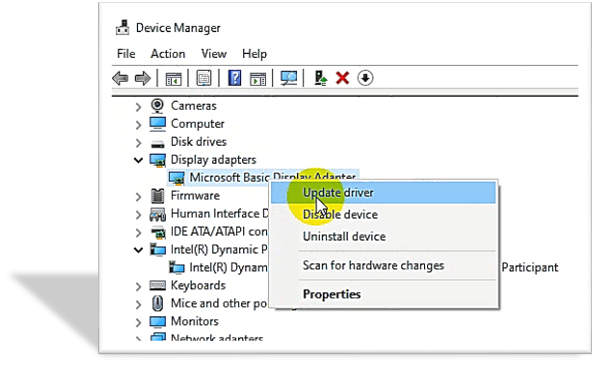The height and width of the screenshot is (365, 594).
Task: Show/hide console tree toolbar icon
Action: [x=174, y=79]
